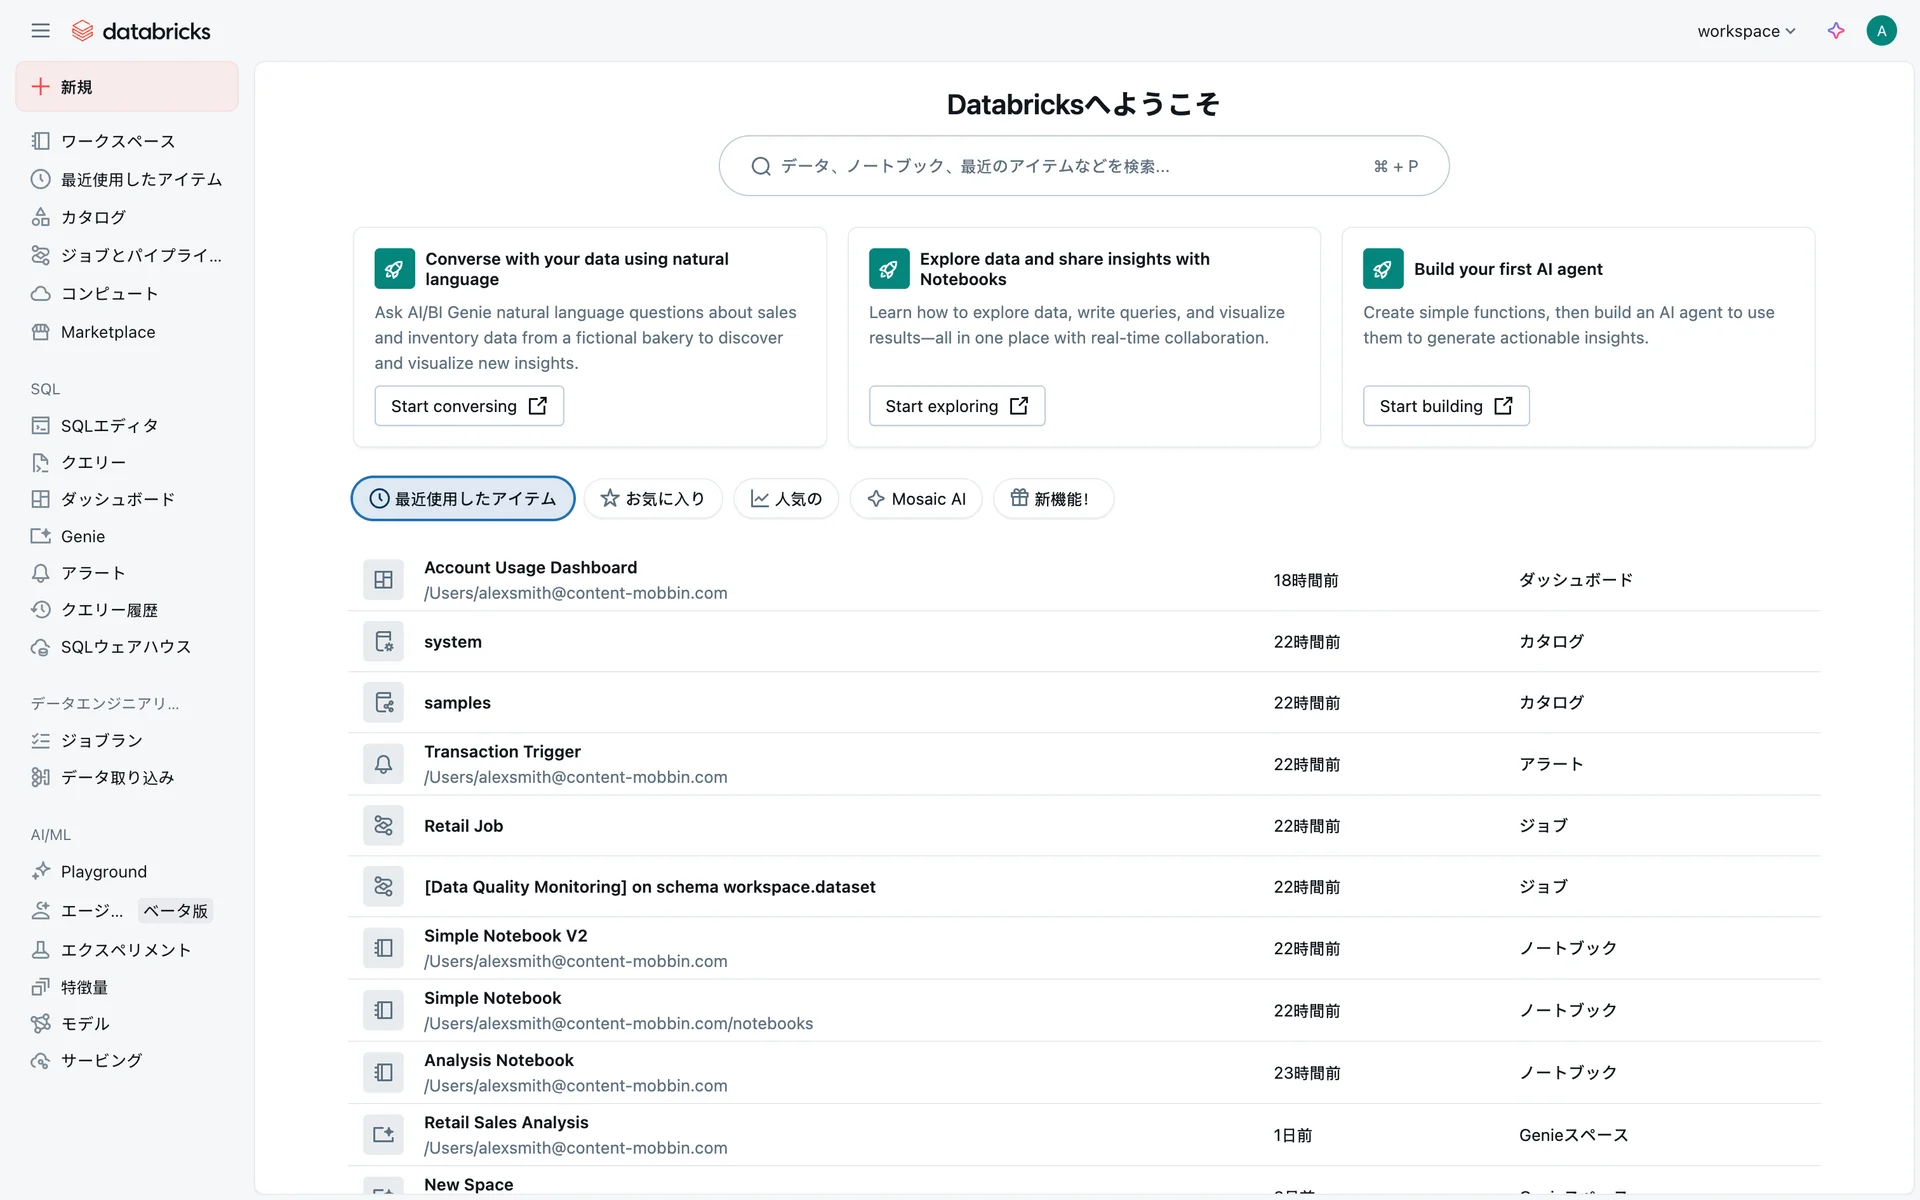
Task: Open the Account Usage Dashboard item
Action: (x=530, y=568)
